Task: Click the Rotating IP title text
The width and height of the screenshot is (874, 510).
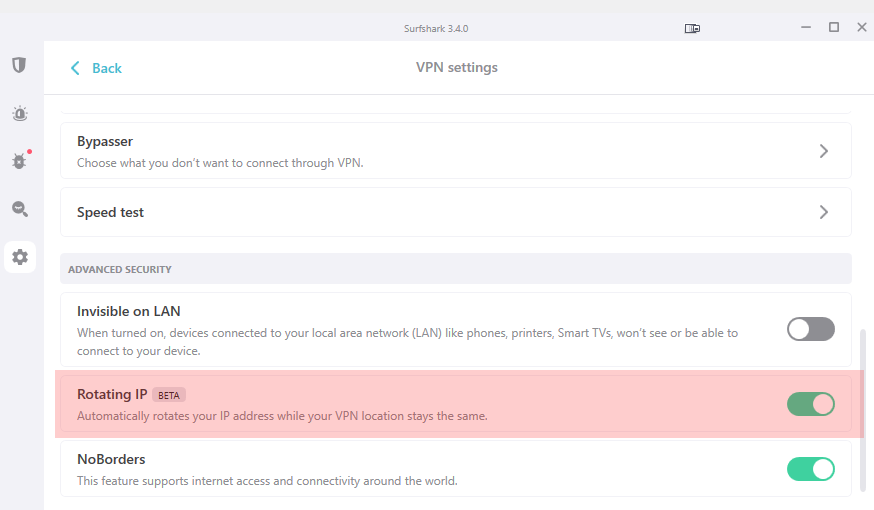Action: tap(112, 395)
